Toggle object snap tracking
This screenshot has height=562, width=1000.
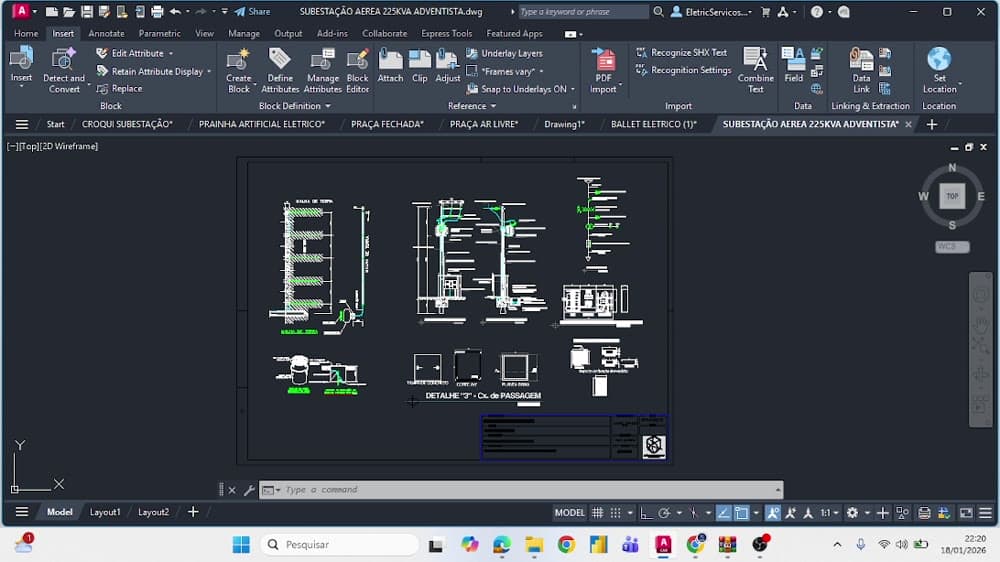723,512
